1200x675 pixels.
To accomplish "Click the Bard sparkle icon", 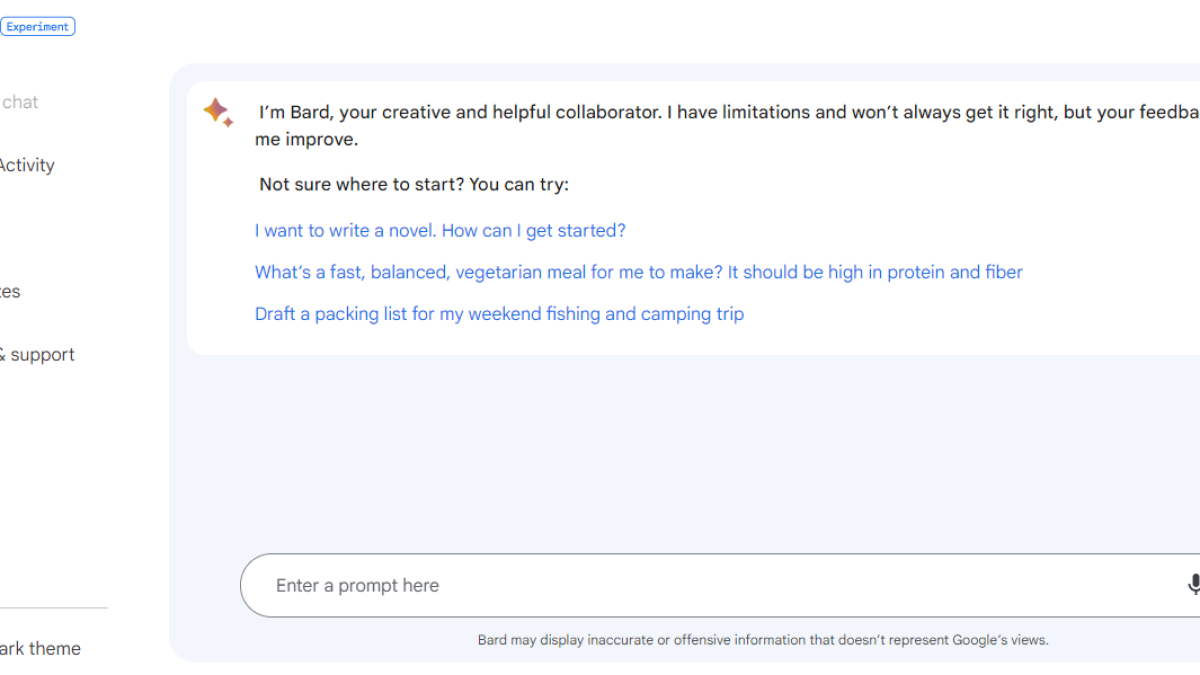I will pos(218,112).
